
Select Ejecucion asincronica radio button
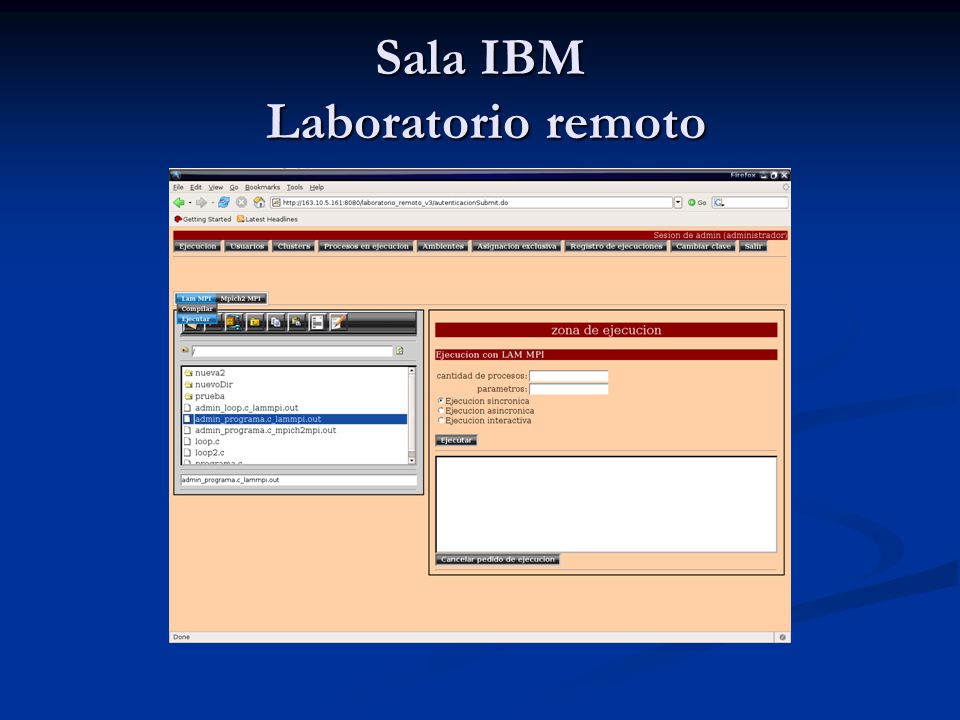tap(441, 410)
